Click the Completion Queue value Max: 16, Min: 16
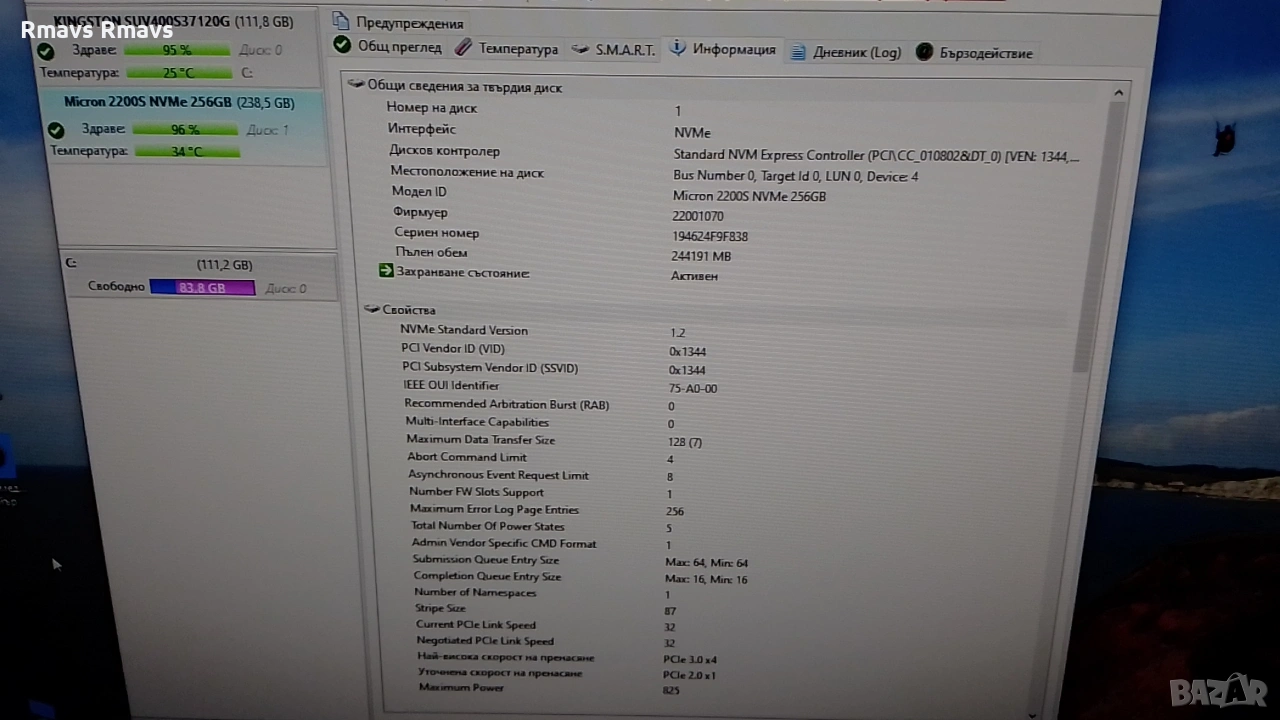This screenshot has height=720, width=1280. (x=706, y=579)
